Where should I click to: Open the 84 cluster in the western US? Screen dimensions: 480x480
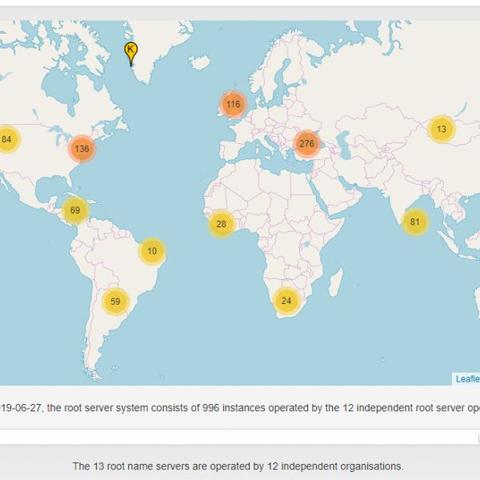(7, 139)
